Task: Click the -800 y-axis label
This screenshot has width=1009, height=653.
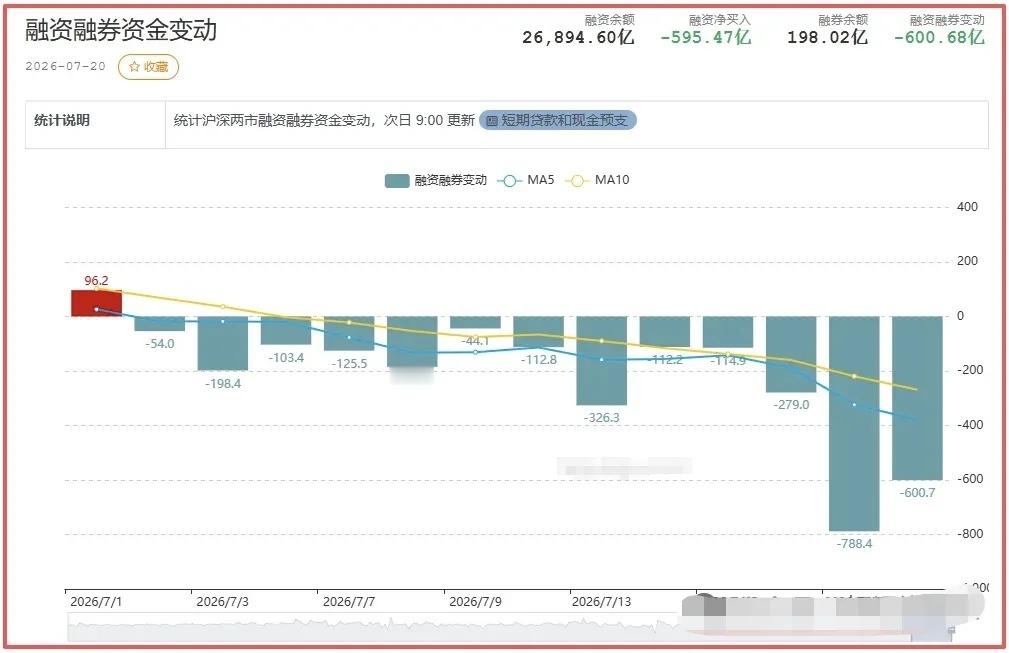Action: point(969,534)
